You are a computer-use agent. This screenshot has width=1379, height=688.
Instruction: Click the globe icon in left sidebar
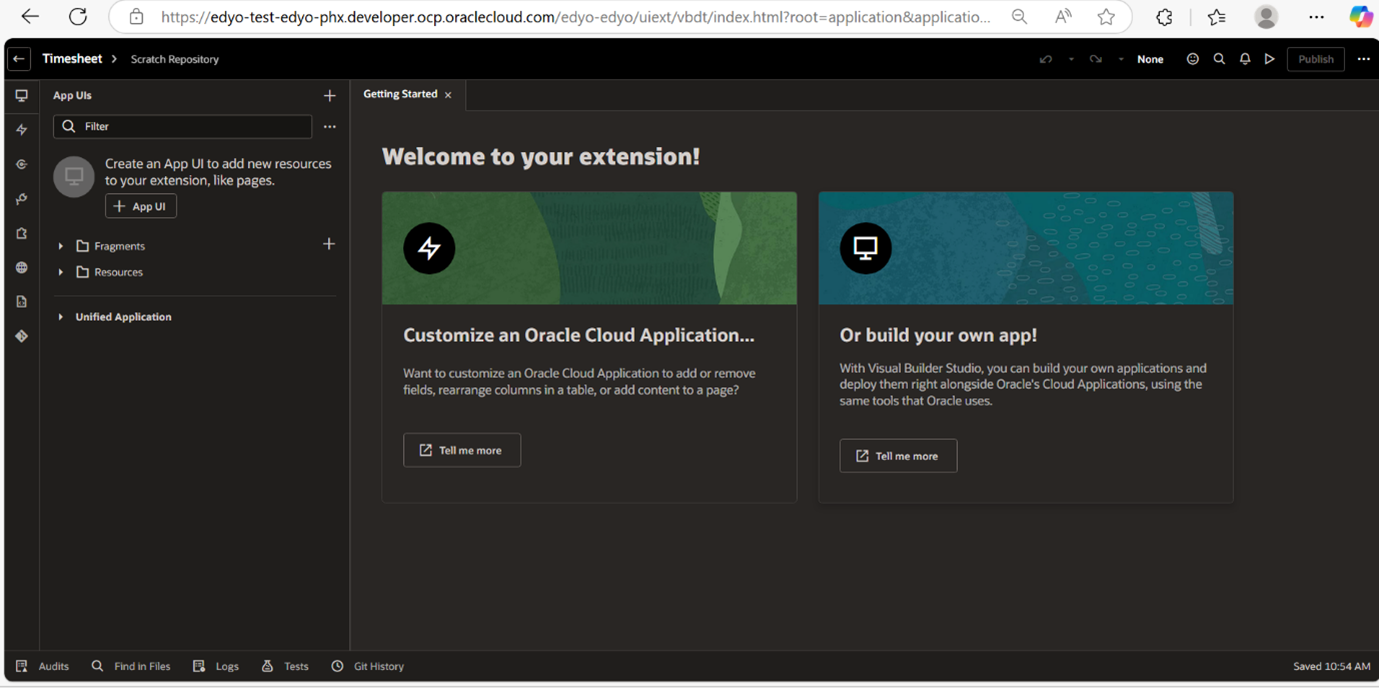21,268
